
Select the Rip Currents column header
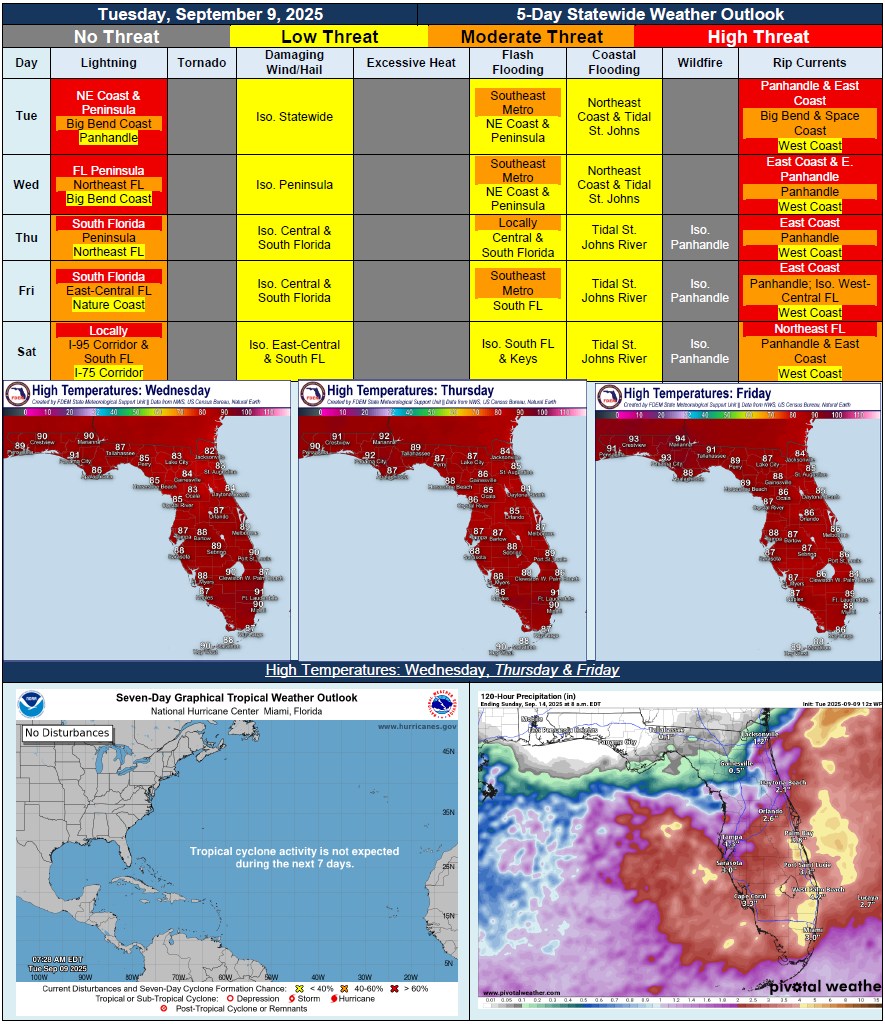tap(809, 63)
